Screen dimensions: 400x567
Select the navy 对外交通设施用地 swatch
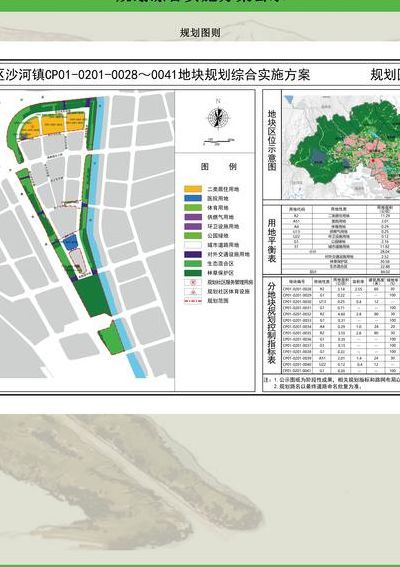193,254
